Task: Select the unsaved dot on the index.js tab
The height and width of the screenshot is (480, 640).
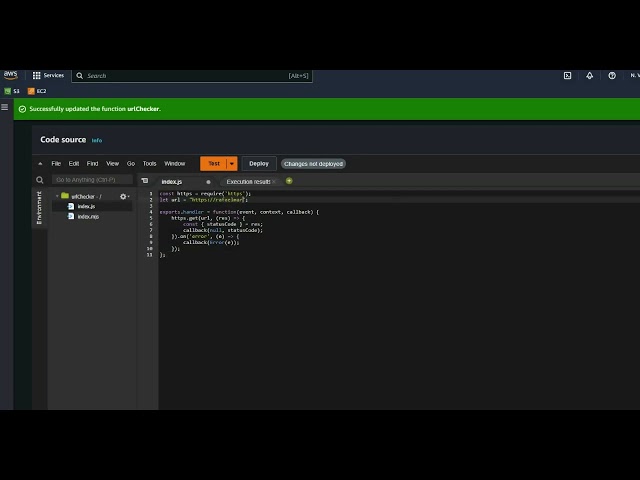Action: coord(208,182)
